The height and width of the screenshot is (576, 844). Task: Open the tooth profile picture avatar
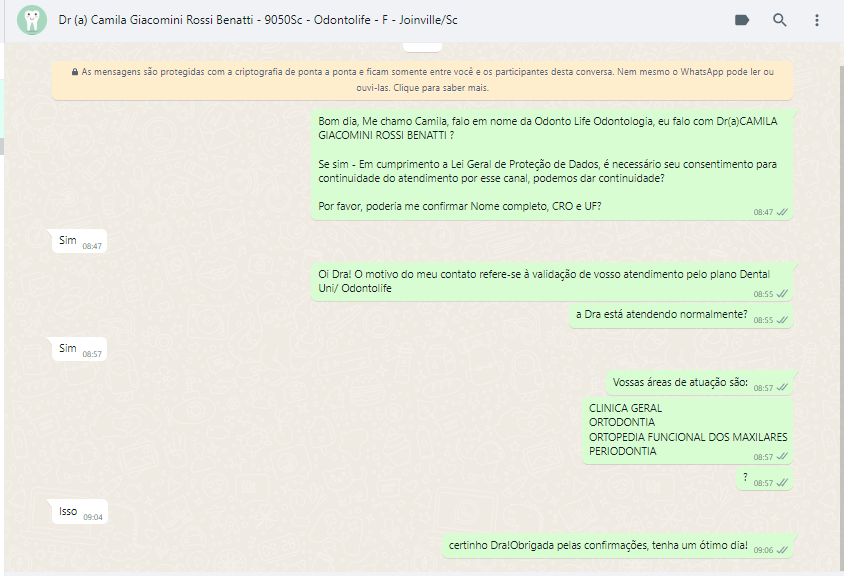click(x=32, y=20)
